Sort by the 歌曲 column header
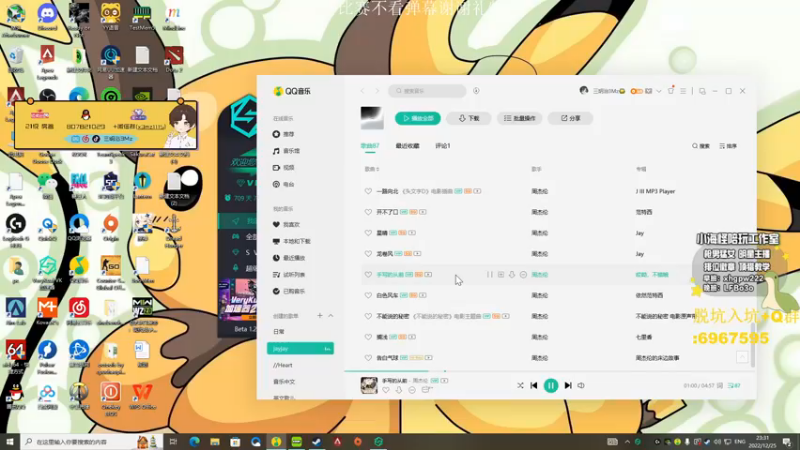The width and height of the screenshot is (800, 450). (x=372, y=169)
